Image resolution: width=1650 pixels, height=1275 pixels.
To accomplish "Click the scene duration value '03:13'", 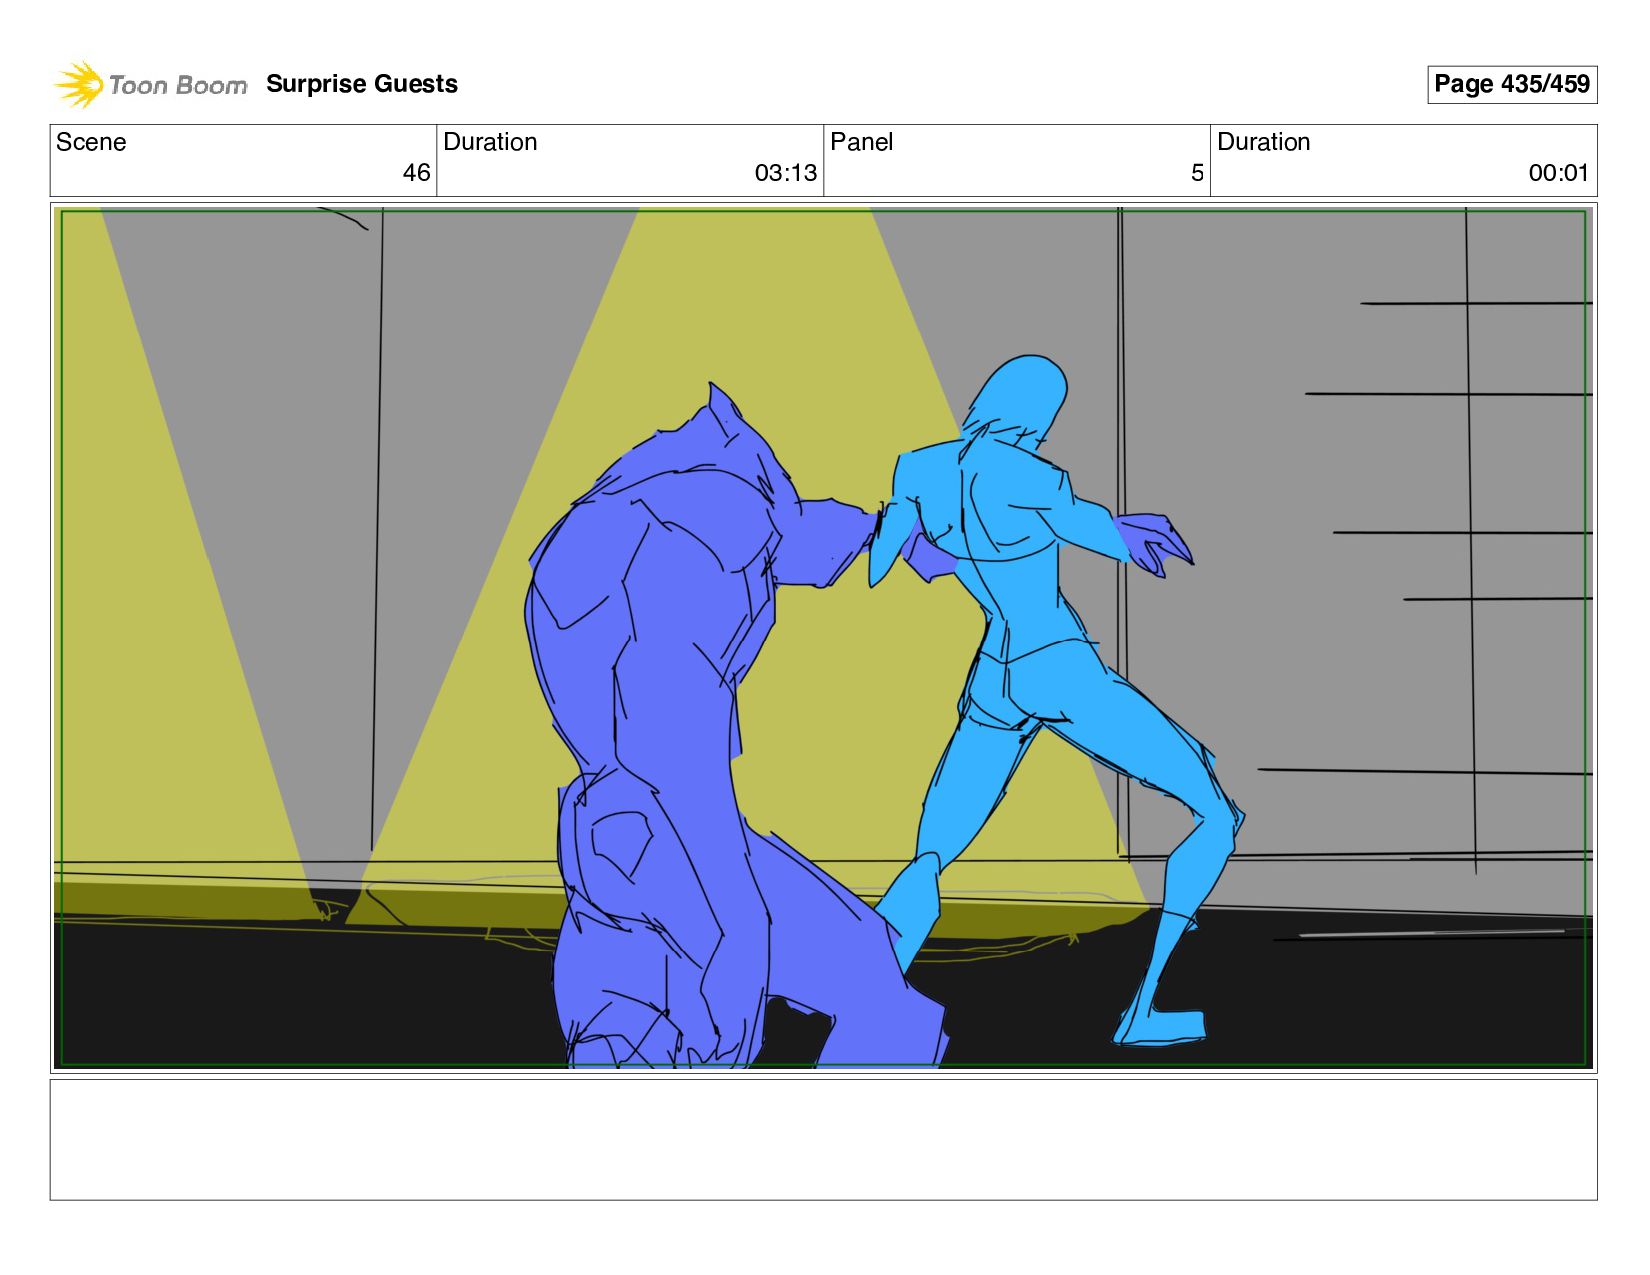I will pos(786,173).
